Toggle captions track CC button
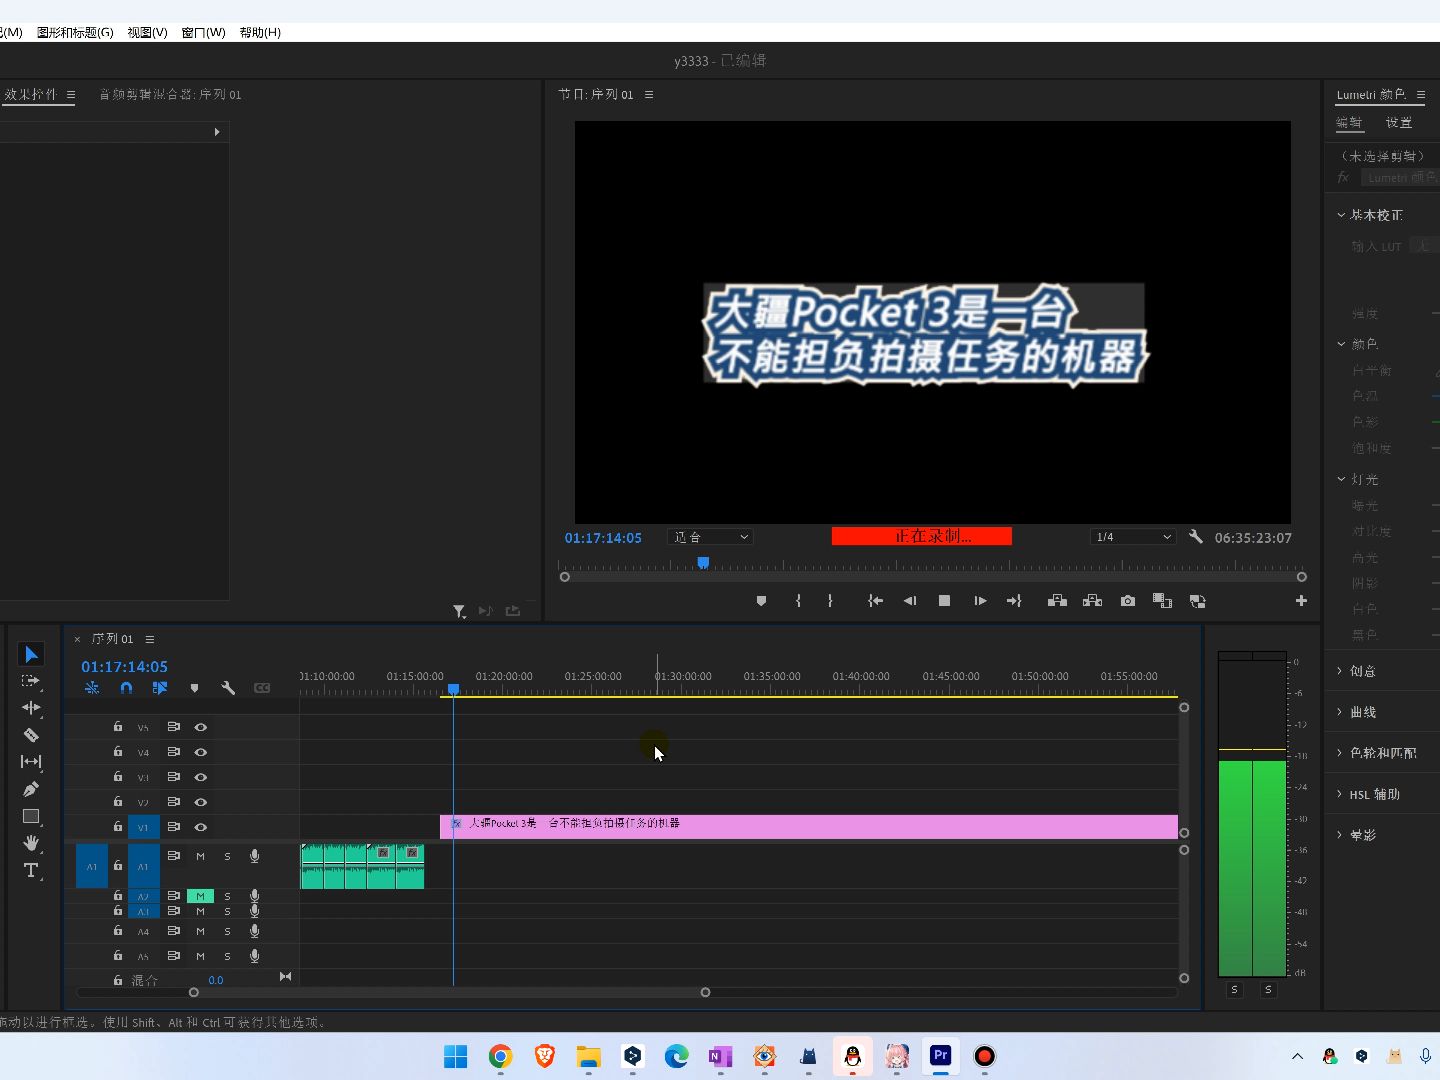This screenshot has width=1440, height=1080. pyautogui.click(x=262, y=688)
